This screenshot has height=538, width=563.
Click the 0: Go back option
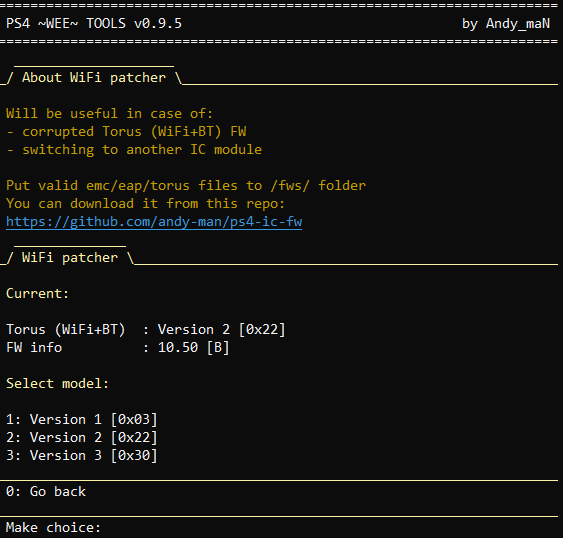[46, 491]
